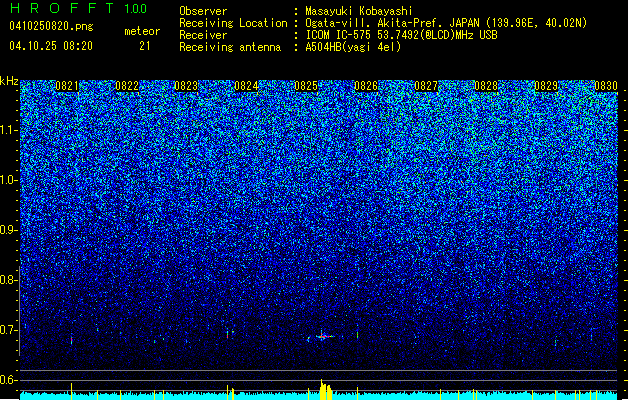Click the meteor count label

click(142, 31)
